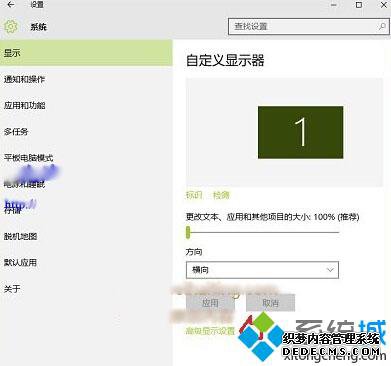Minimize the settings window
The width and height of the screenshot is (391, 366).
click(x=334, y=5)
